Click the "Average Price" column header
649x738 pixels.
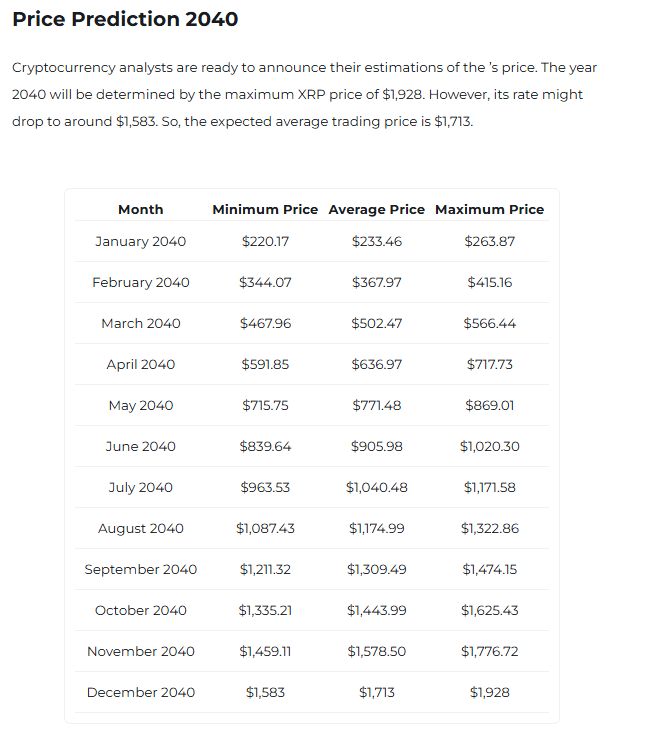[376, 209]
